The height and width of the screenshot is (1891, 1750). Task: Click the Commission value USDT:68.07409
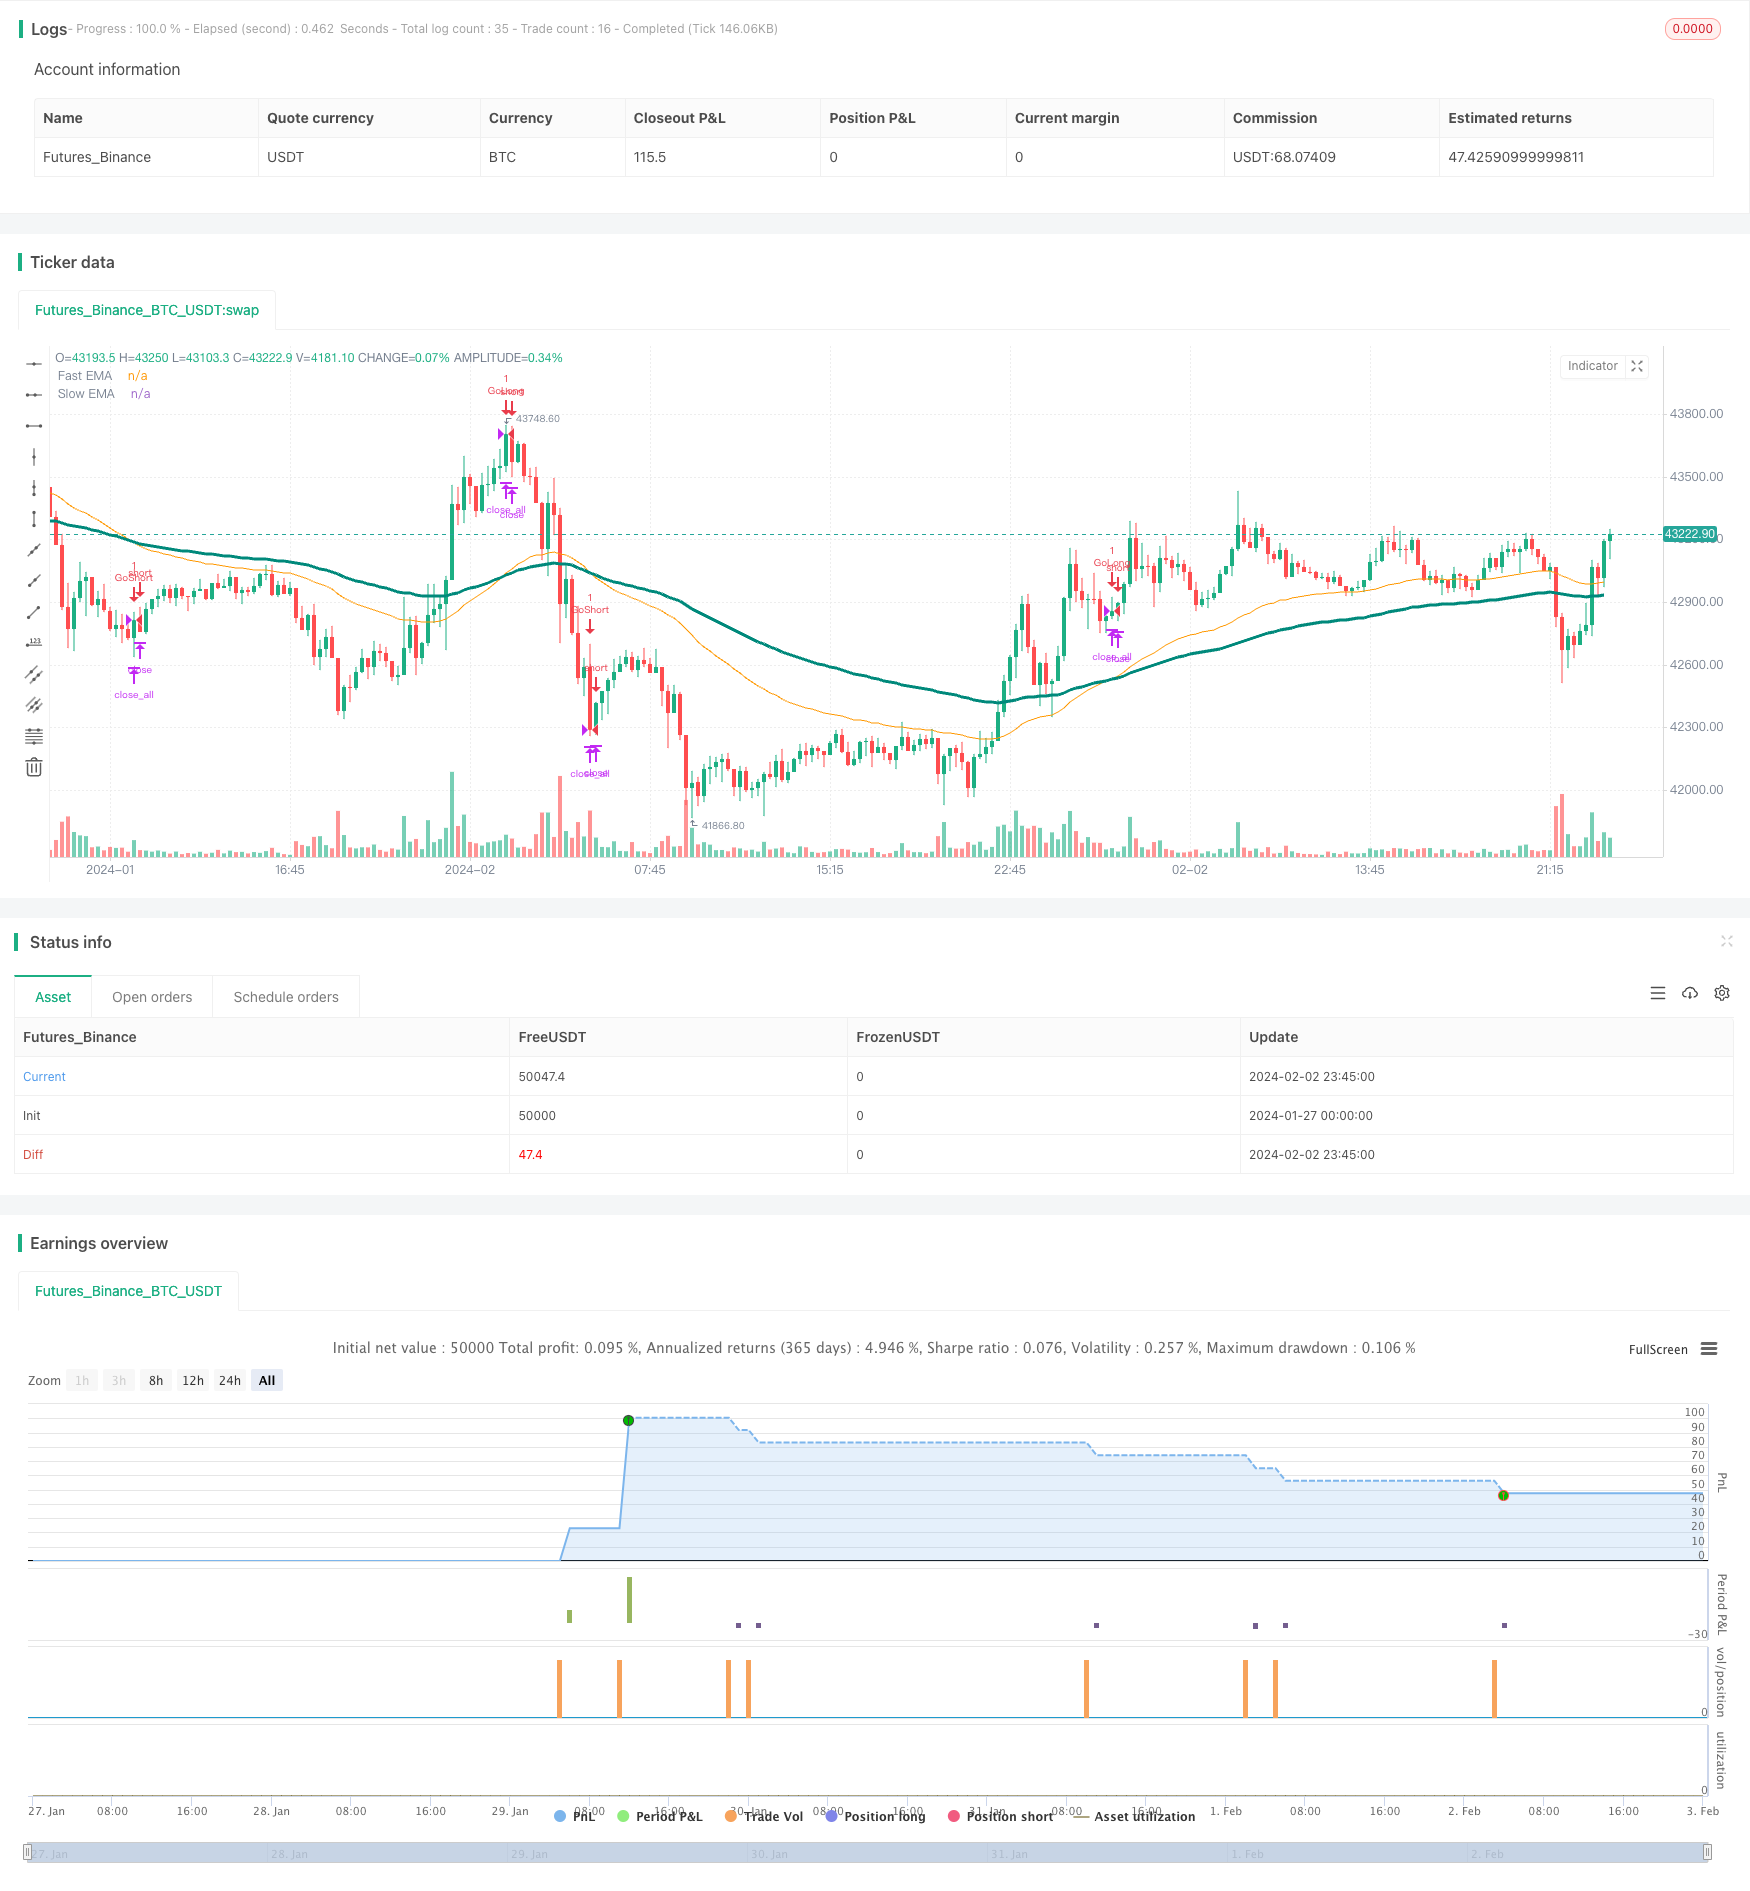tap(1284, 157)
